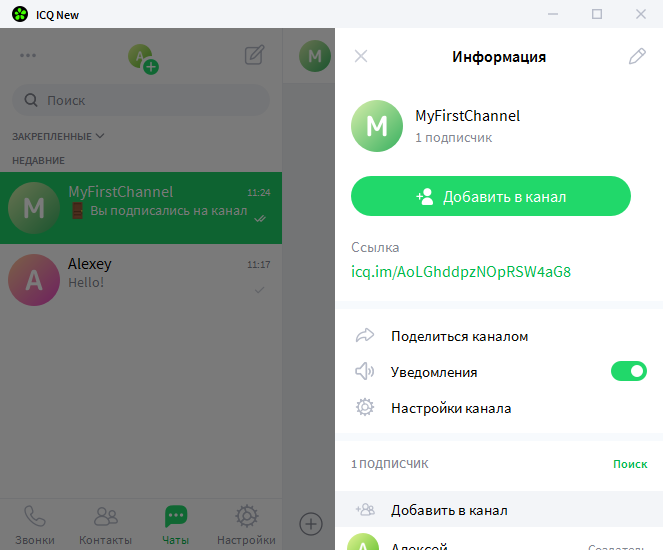This screenshot has width=663, height=550.
Task: Switch to the Настройки tab
Action: click(247, 525)
